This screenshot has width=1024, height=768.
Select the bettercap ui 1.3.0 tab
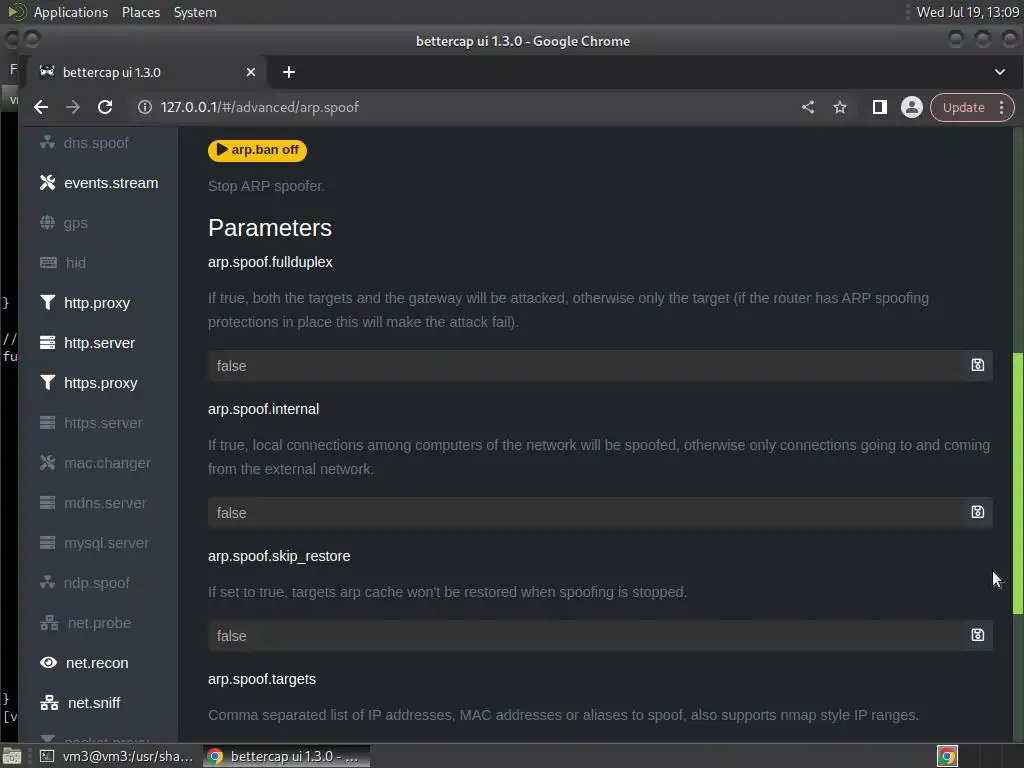[147, 72]
